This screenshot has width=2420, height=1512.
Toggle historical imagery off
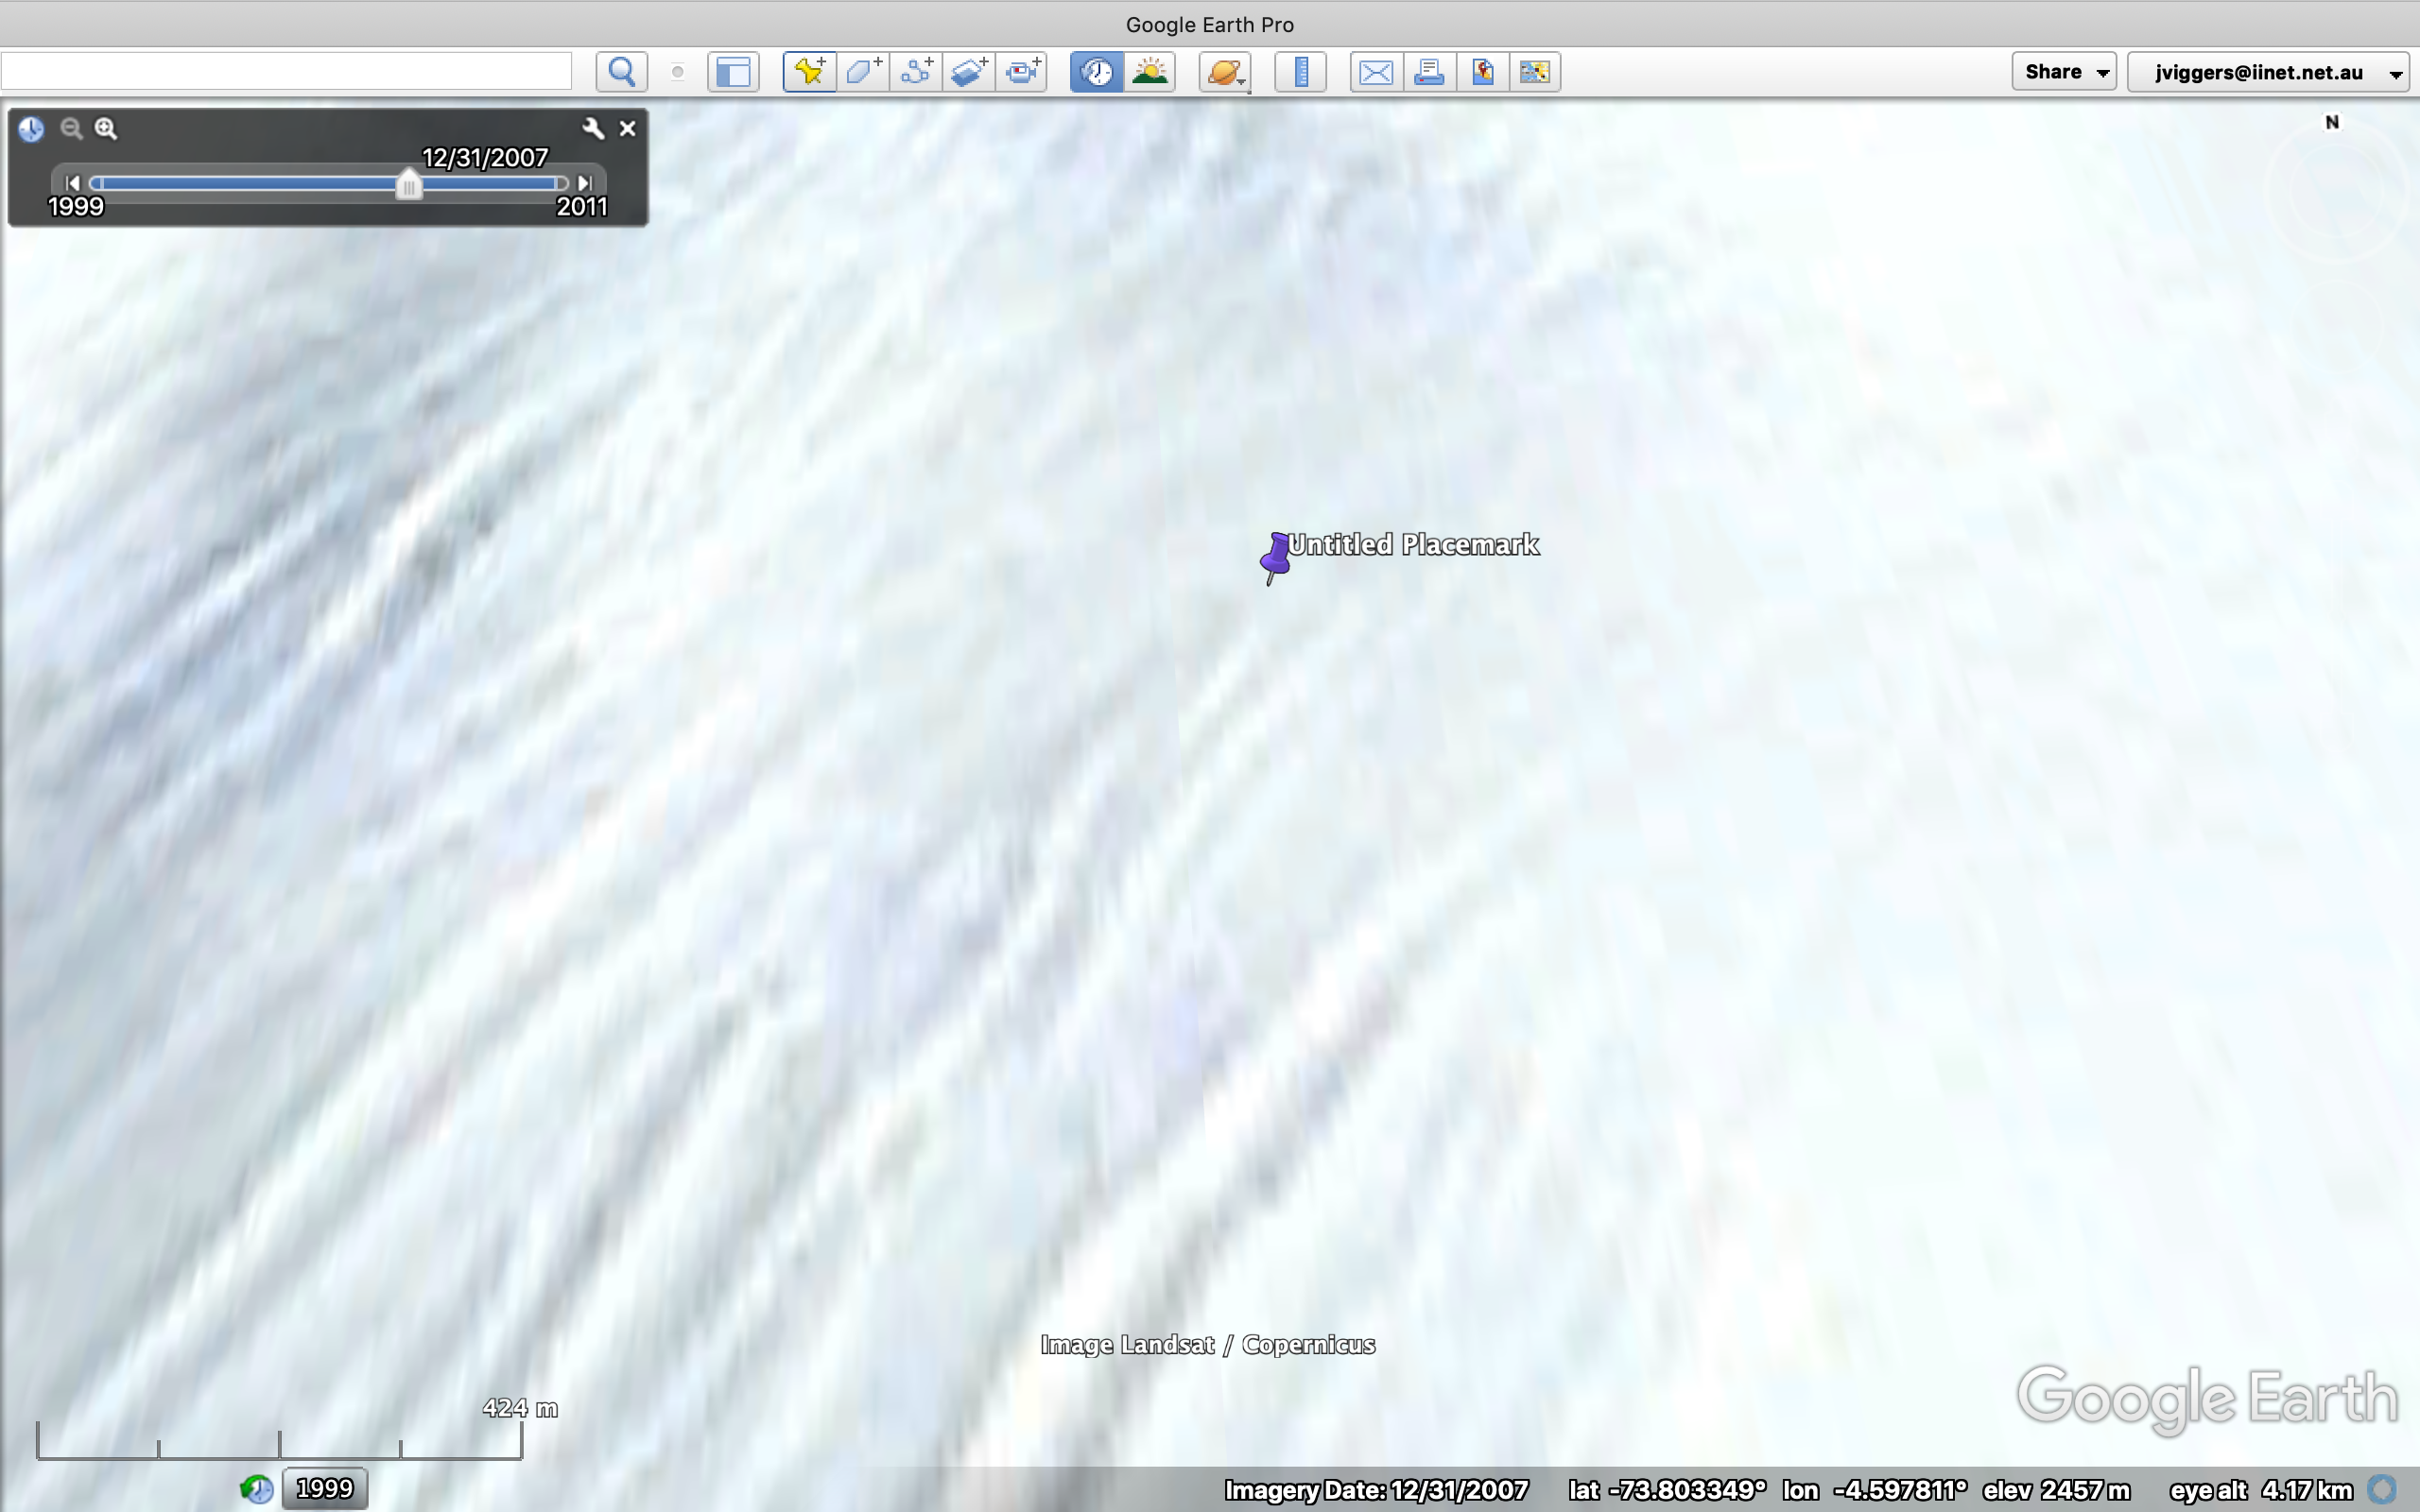click(x=1095, y=71)
